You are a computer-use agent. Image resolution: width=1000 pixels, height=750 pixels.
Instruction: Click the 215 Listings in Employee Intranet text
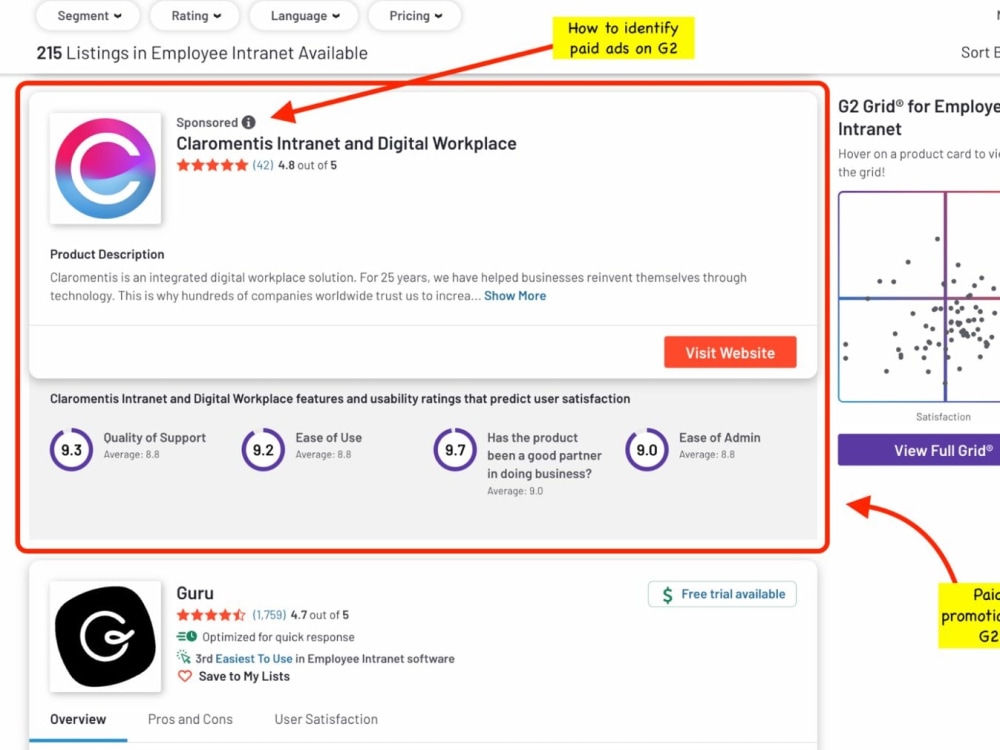202,53
